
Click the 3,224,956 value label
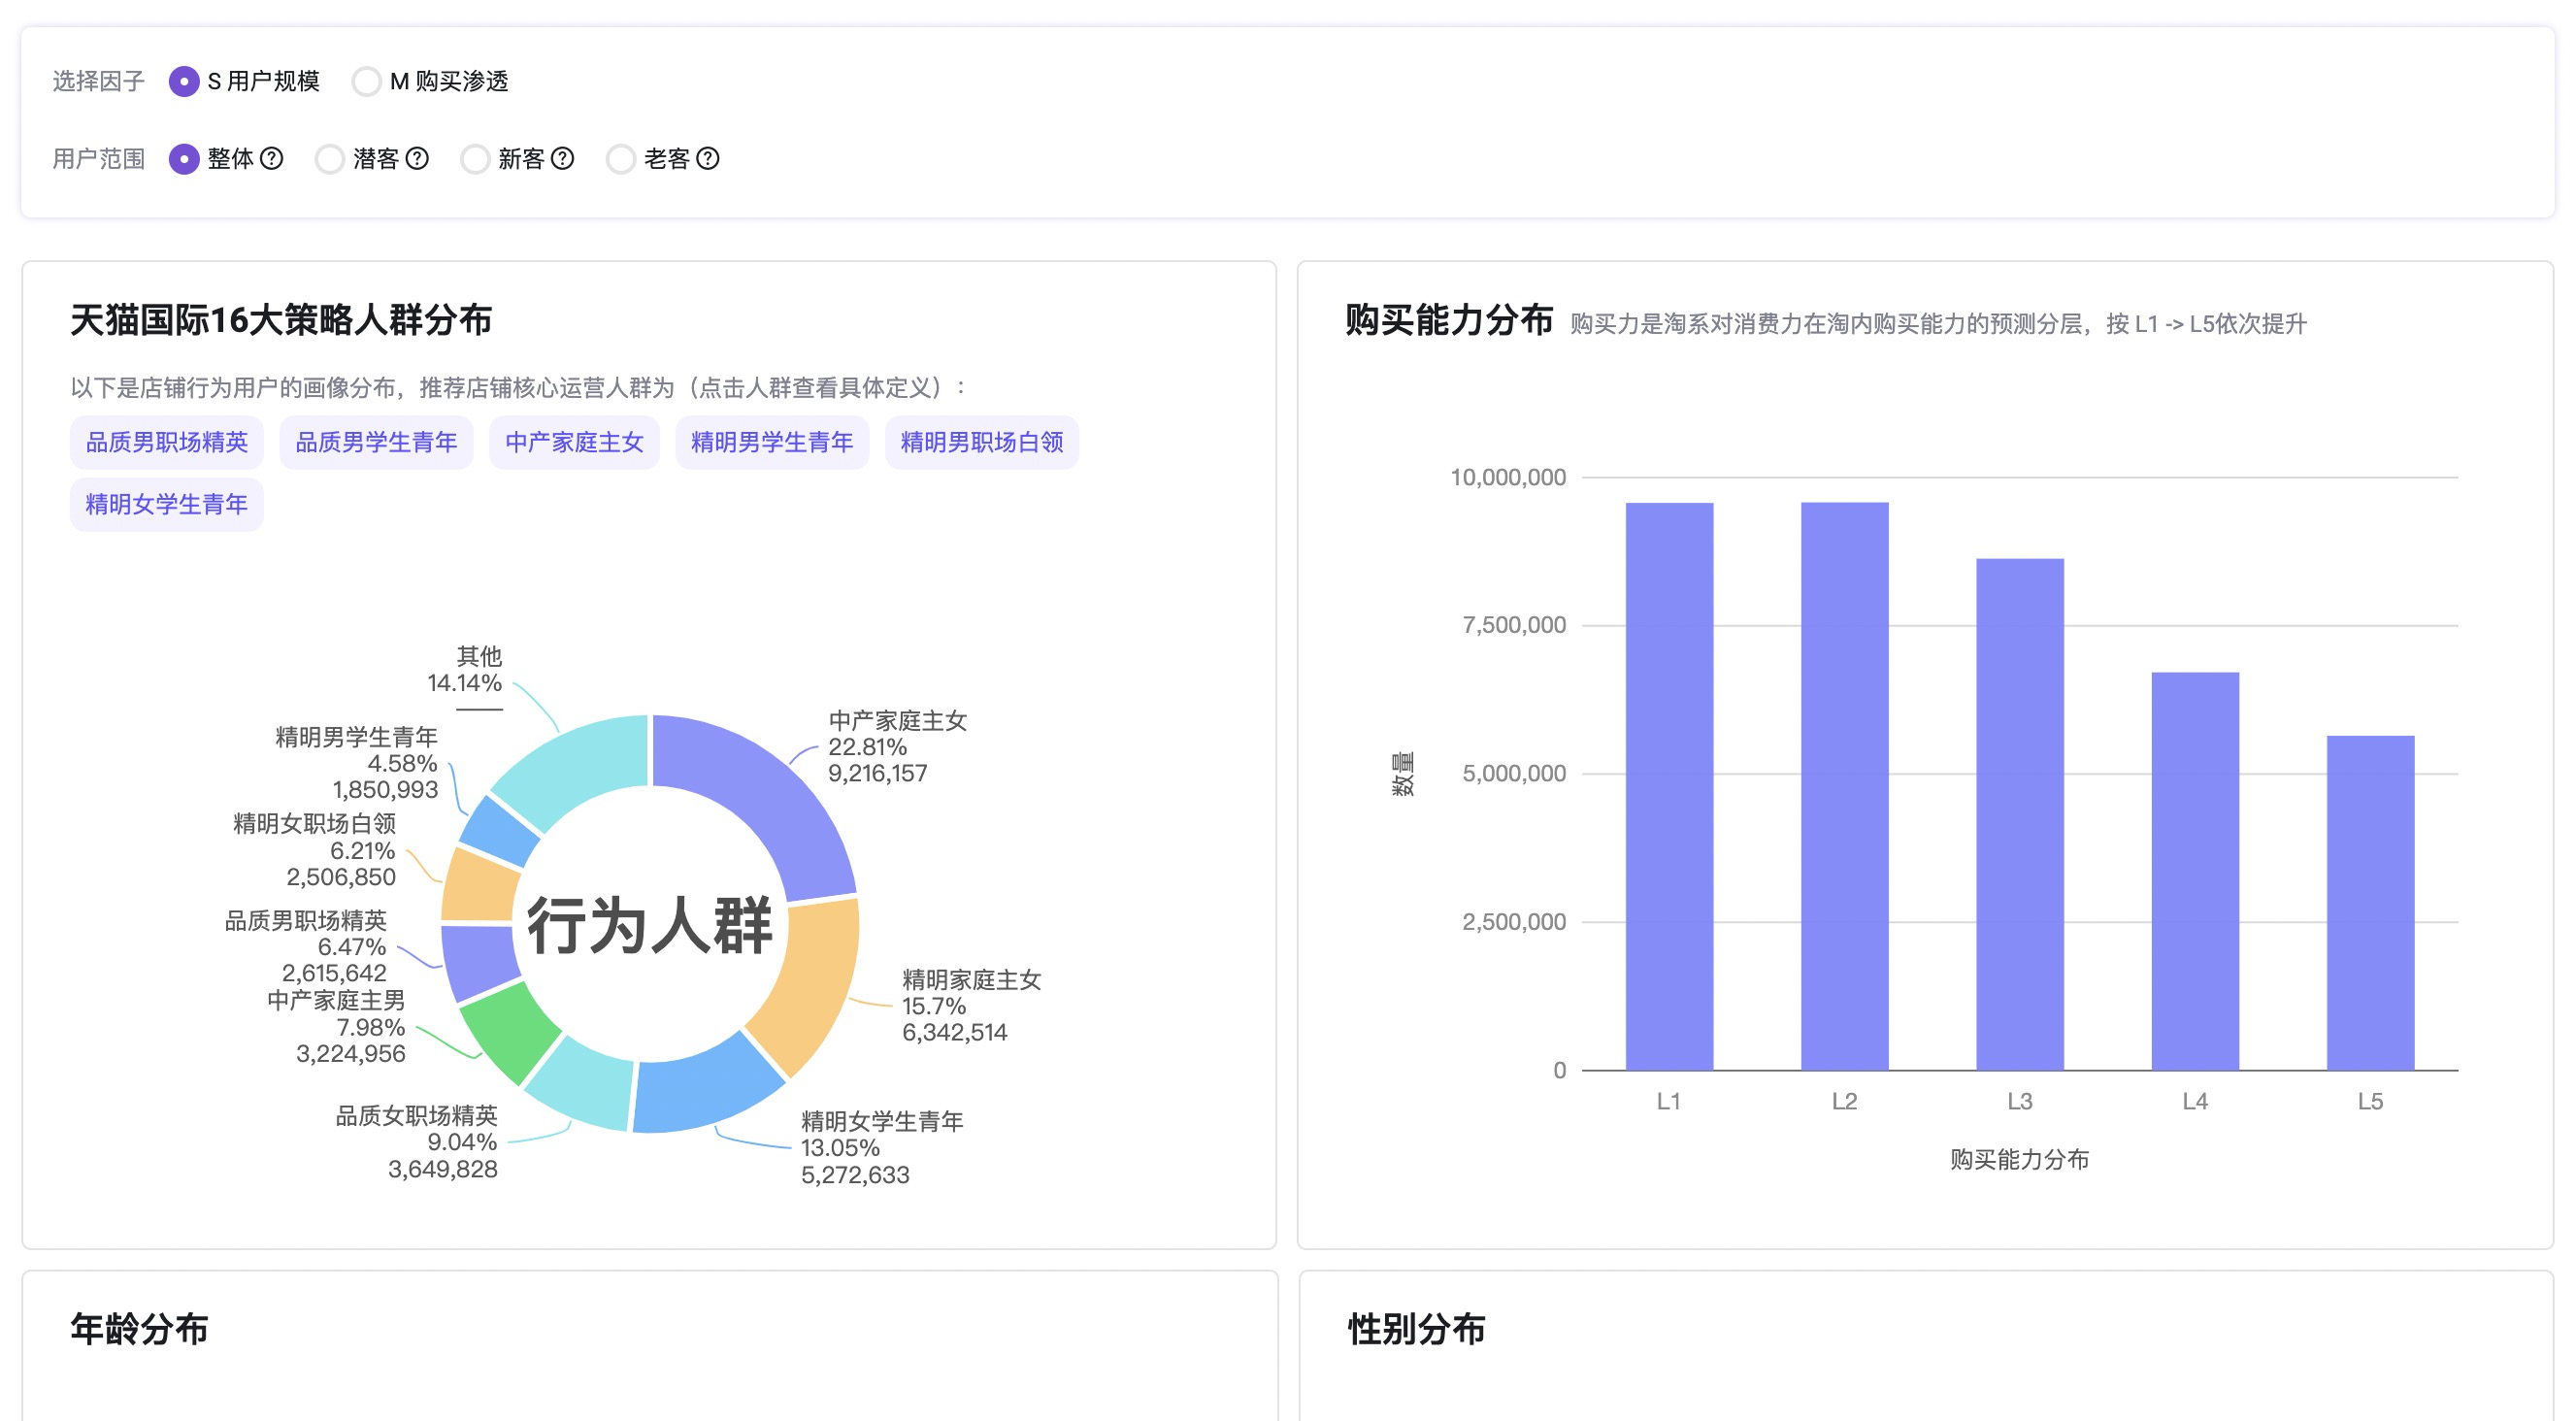pyautogui.click(x=350, y=1053)
